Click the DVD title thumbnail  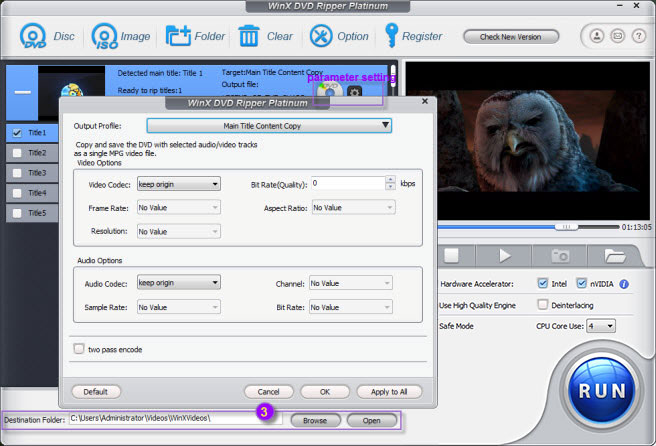point(72,82)
